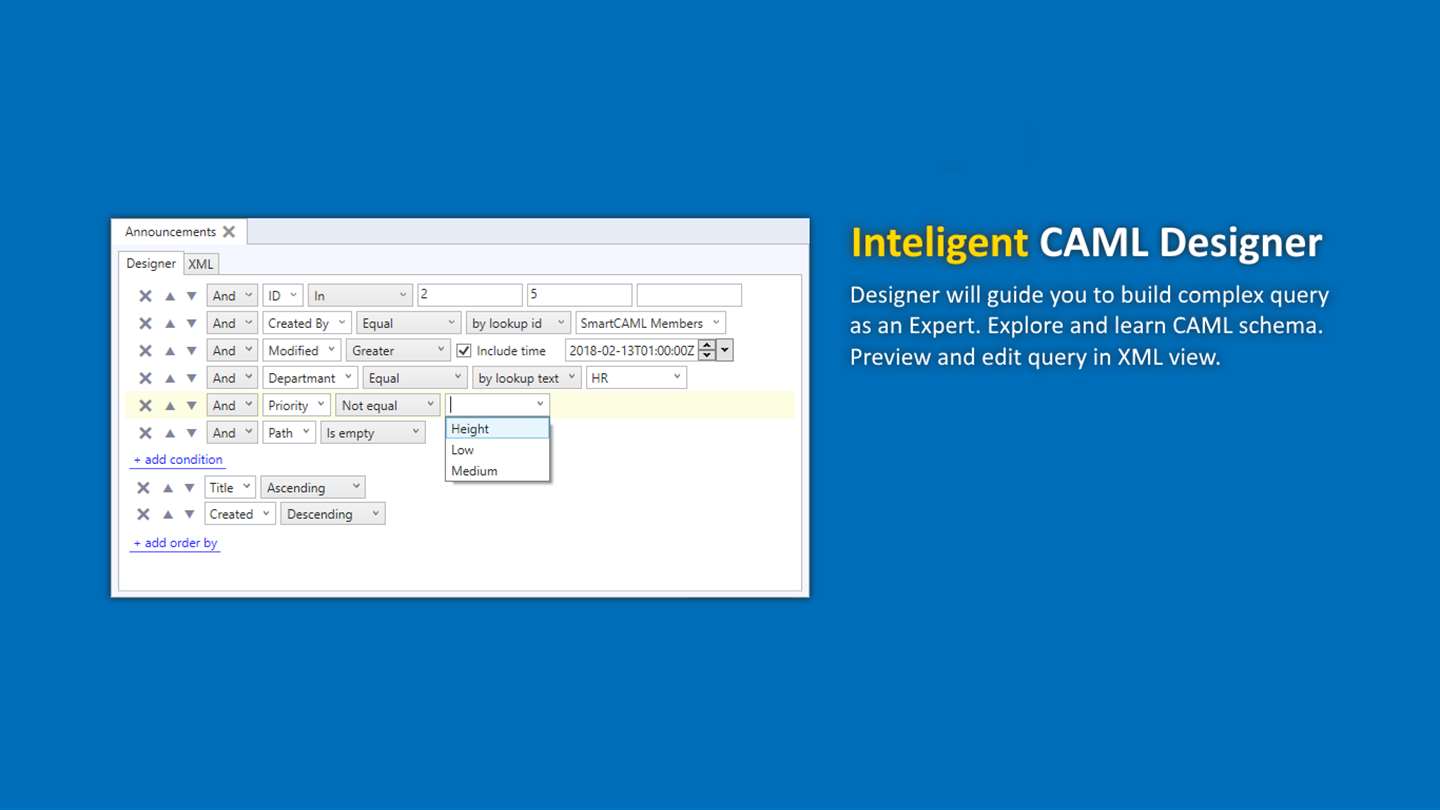Open the date picker dropdown arrow
The height and width of the screenshot is (810, 1440).
point(725,350)
